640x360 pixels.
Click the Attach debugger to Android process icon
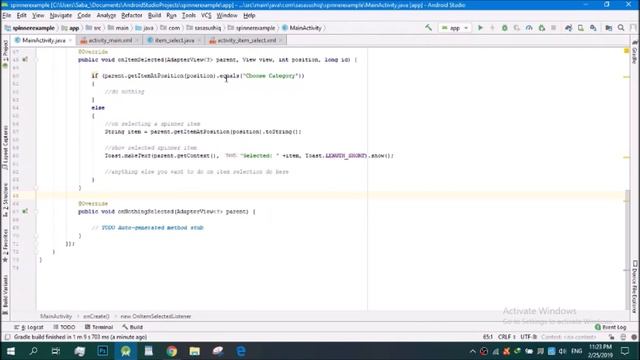point(542,28)
